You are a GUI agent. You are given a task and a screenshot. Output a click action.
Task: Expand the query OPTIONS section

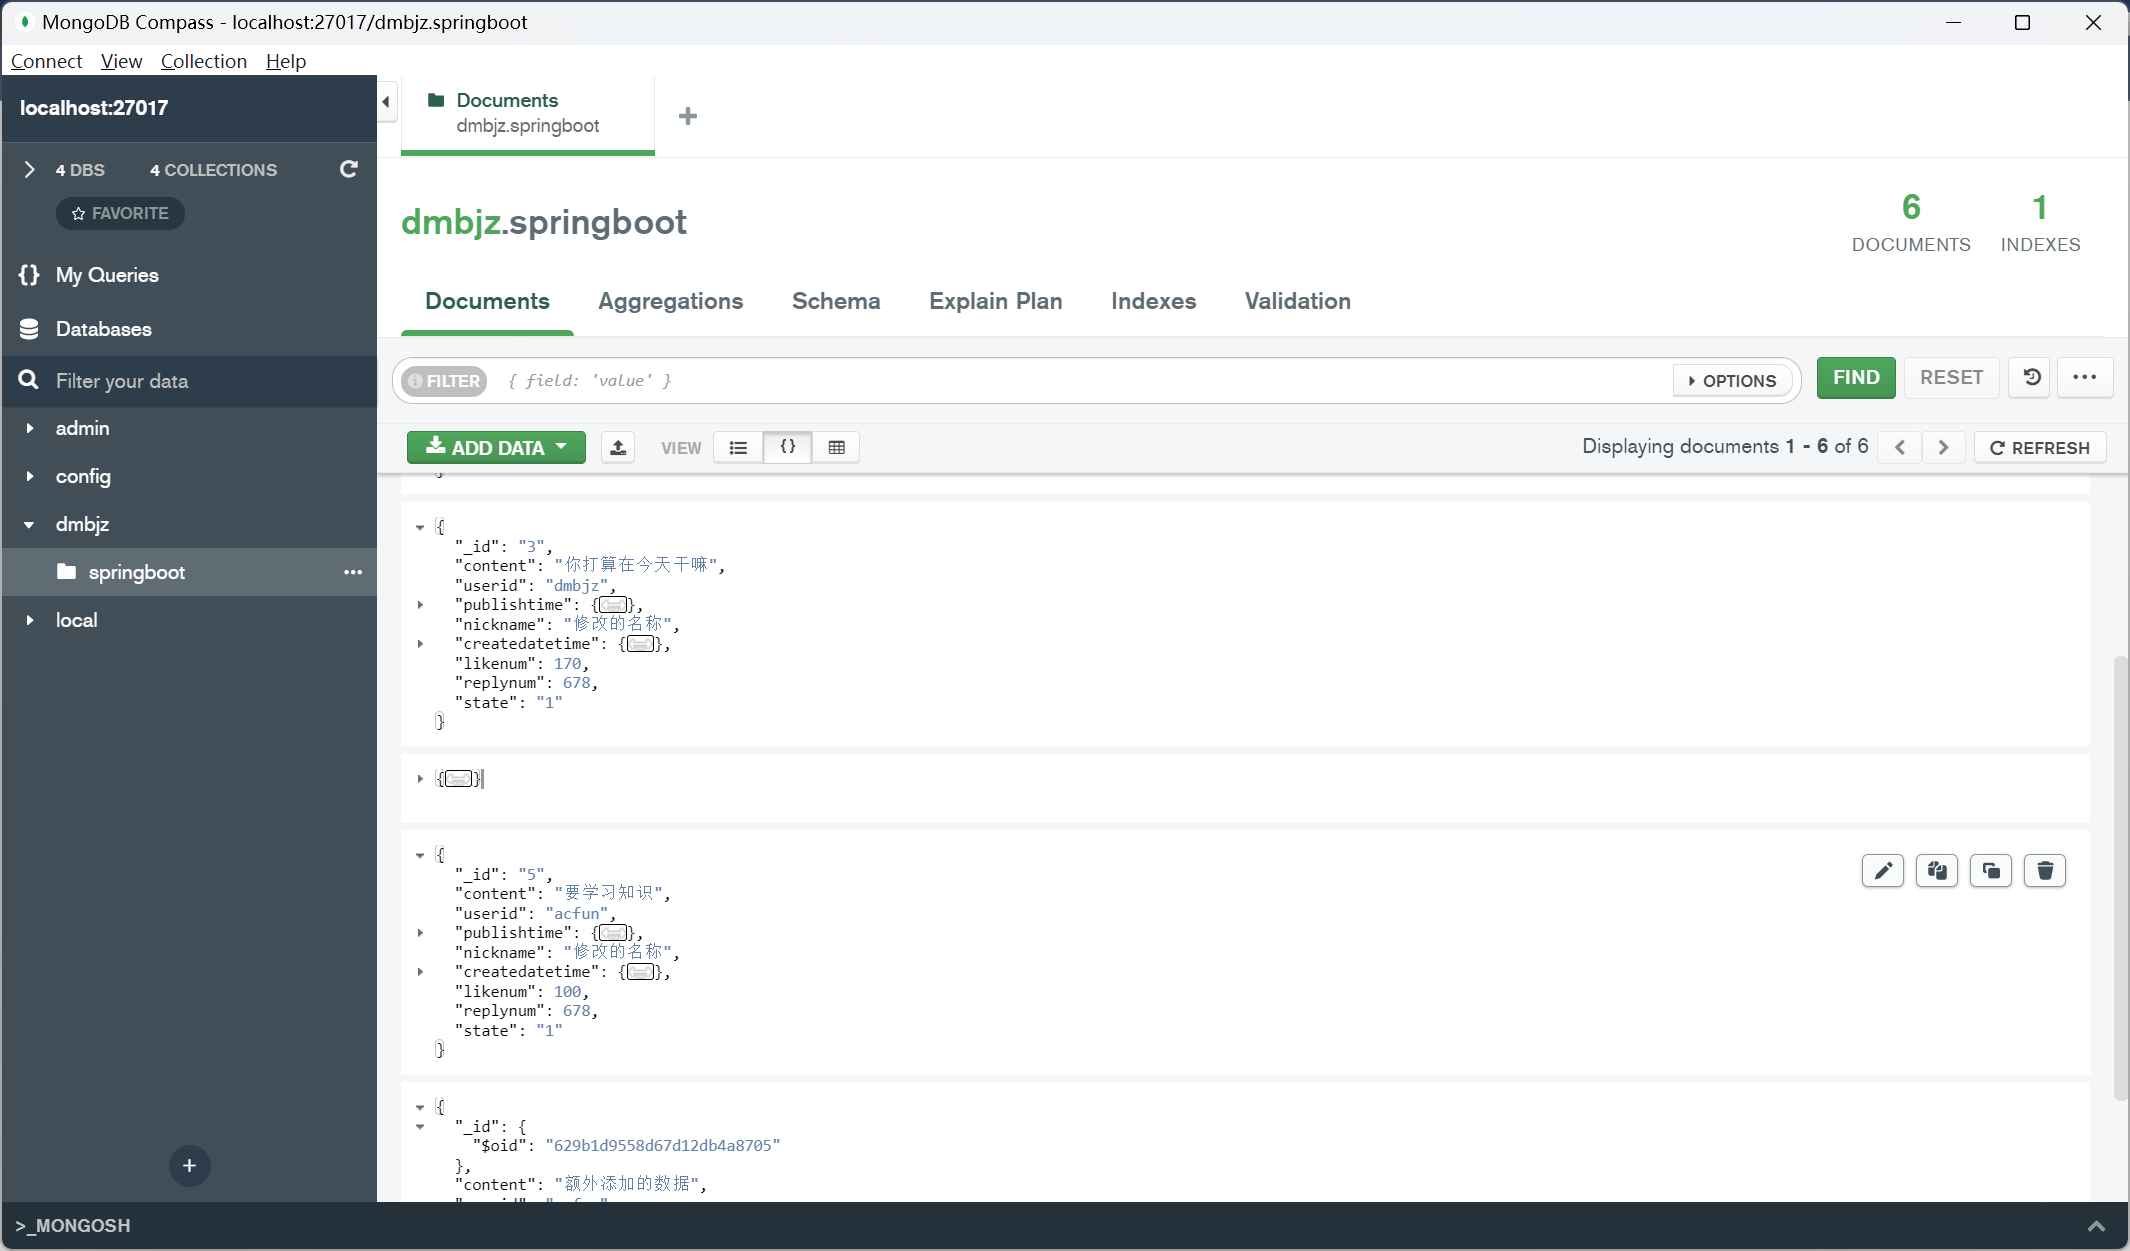1733,381
